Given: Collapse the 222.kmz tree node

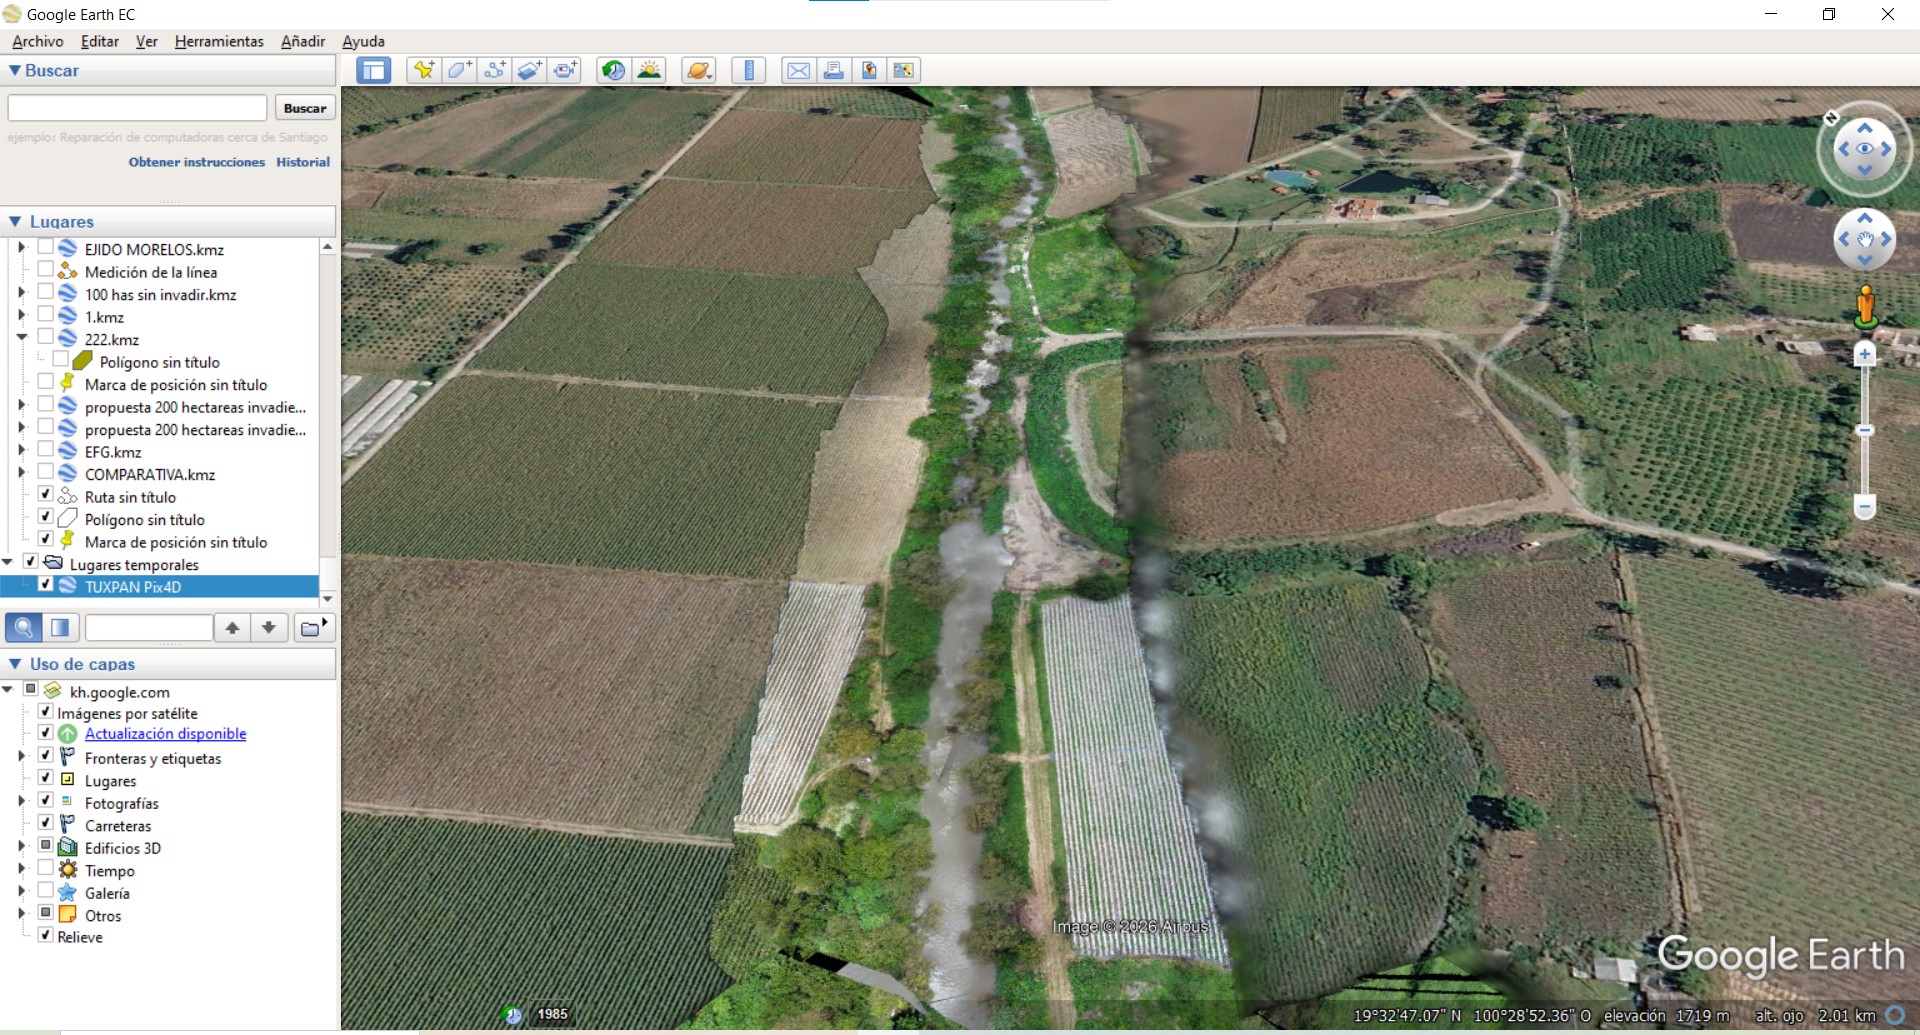Looking at the screenshot, I should click(x=22, y=338).
